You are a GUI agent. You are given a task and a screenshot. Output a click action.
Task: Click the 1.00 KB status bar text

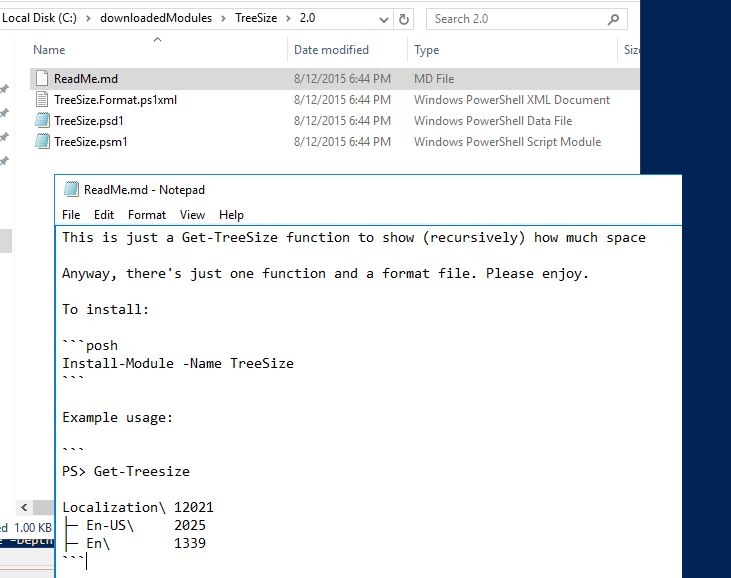click(33, 528)
